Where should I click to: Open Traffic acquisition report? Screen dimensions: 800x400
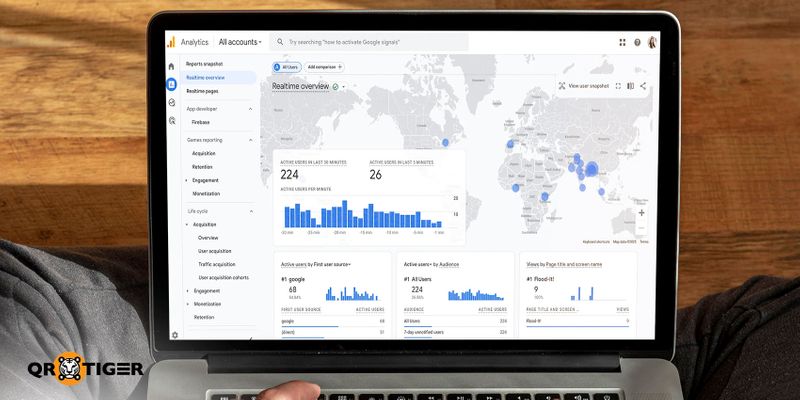tap(217, 264)
